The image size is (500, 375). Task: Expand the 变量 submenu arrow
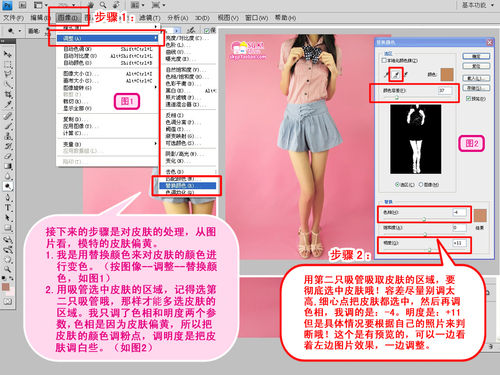(156, 144)
